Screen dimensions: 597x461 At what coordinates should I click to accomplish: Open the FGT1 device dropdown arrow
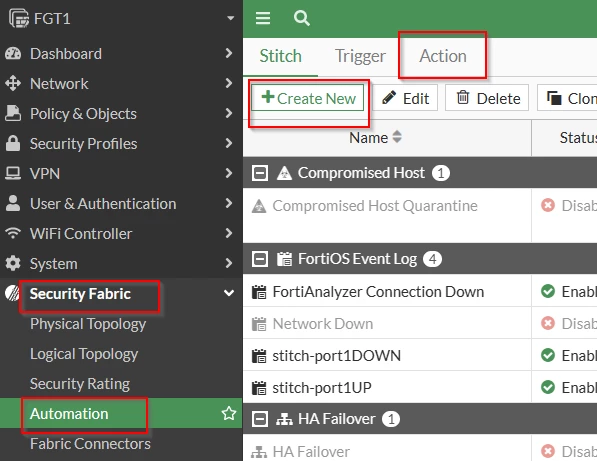(230, 18)
